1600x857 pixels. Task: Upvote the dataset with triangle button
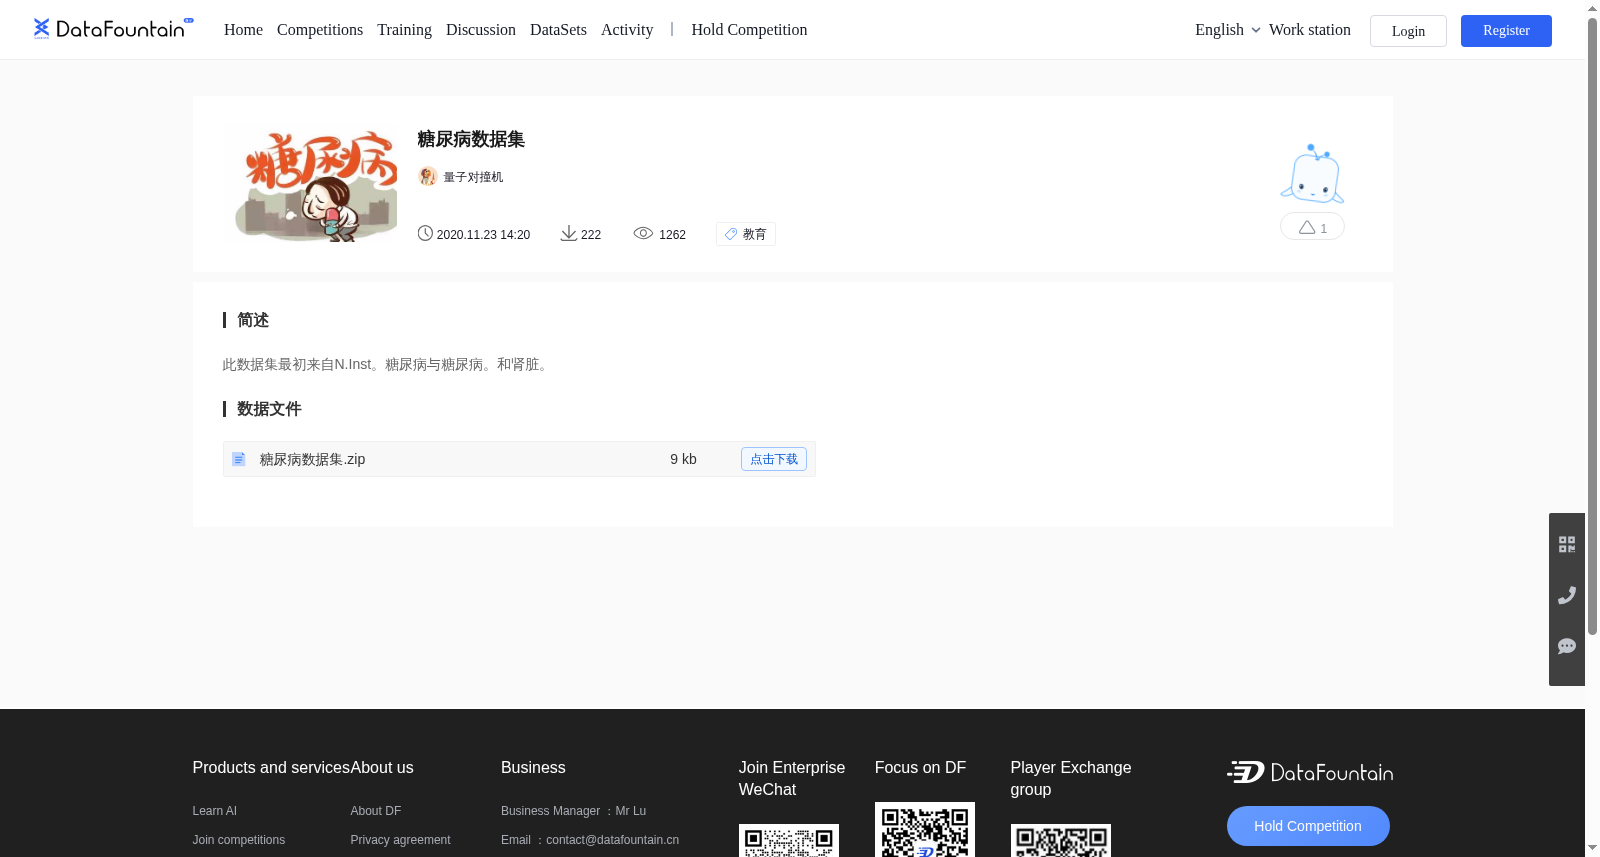click(x=1312, y=227)
